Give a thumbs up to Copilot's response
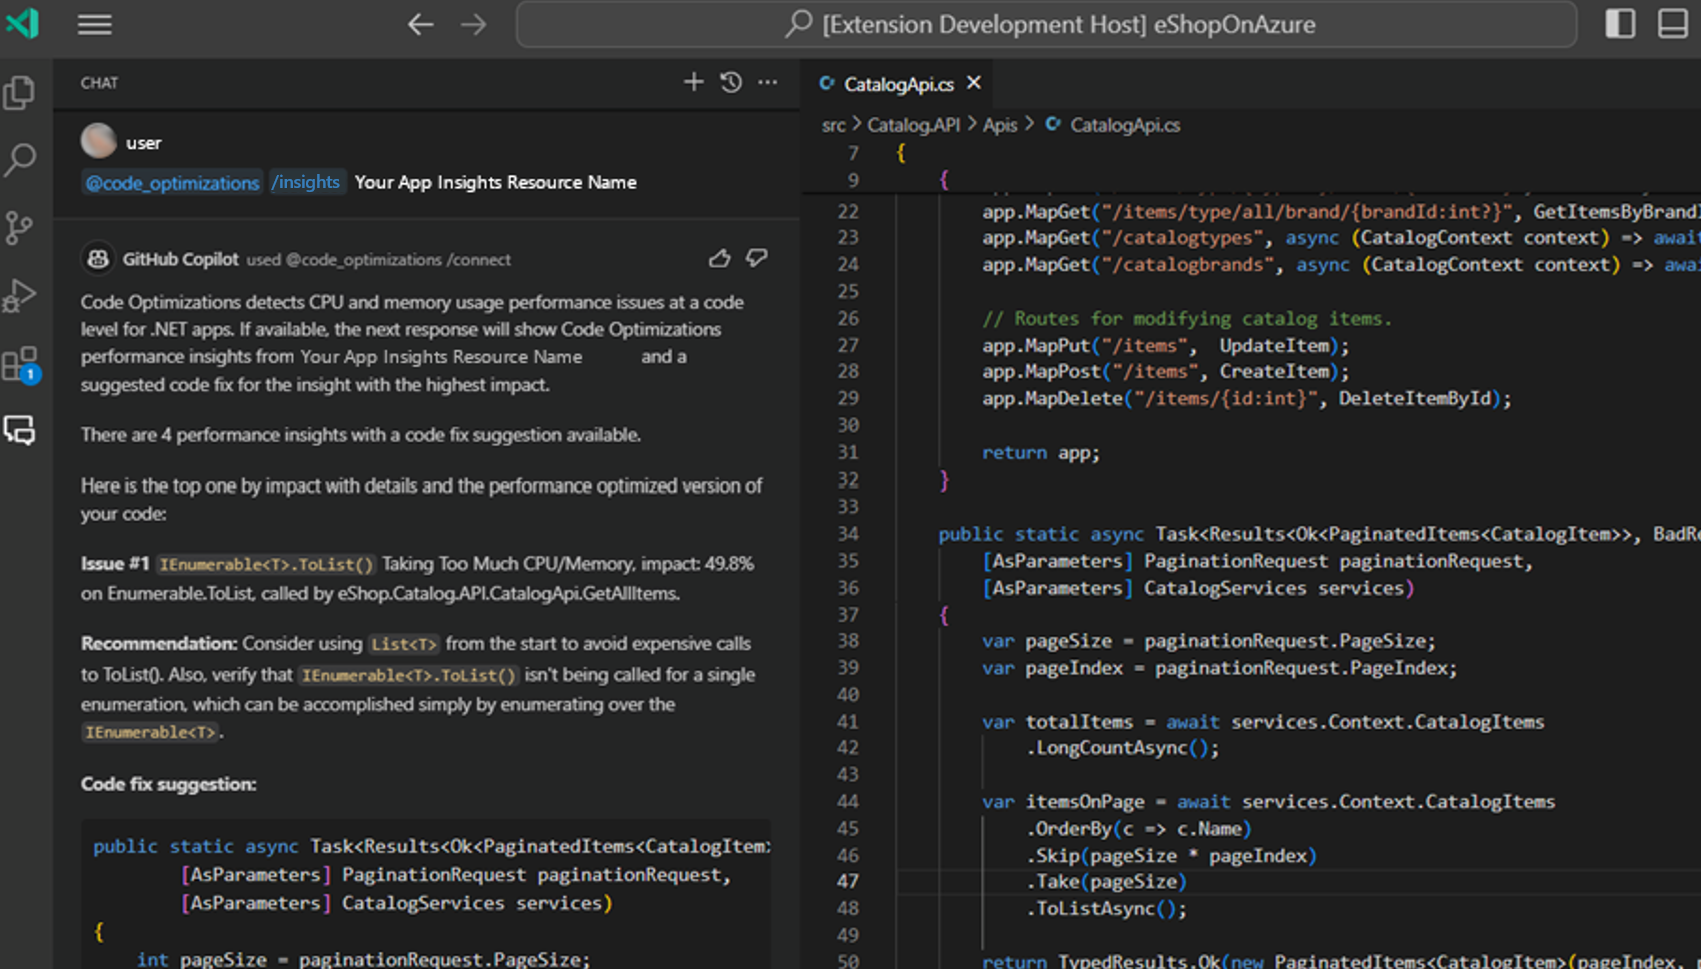 coord(719,258)
